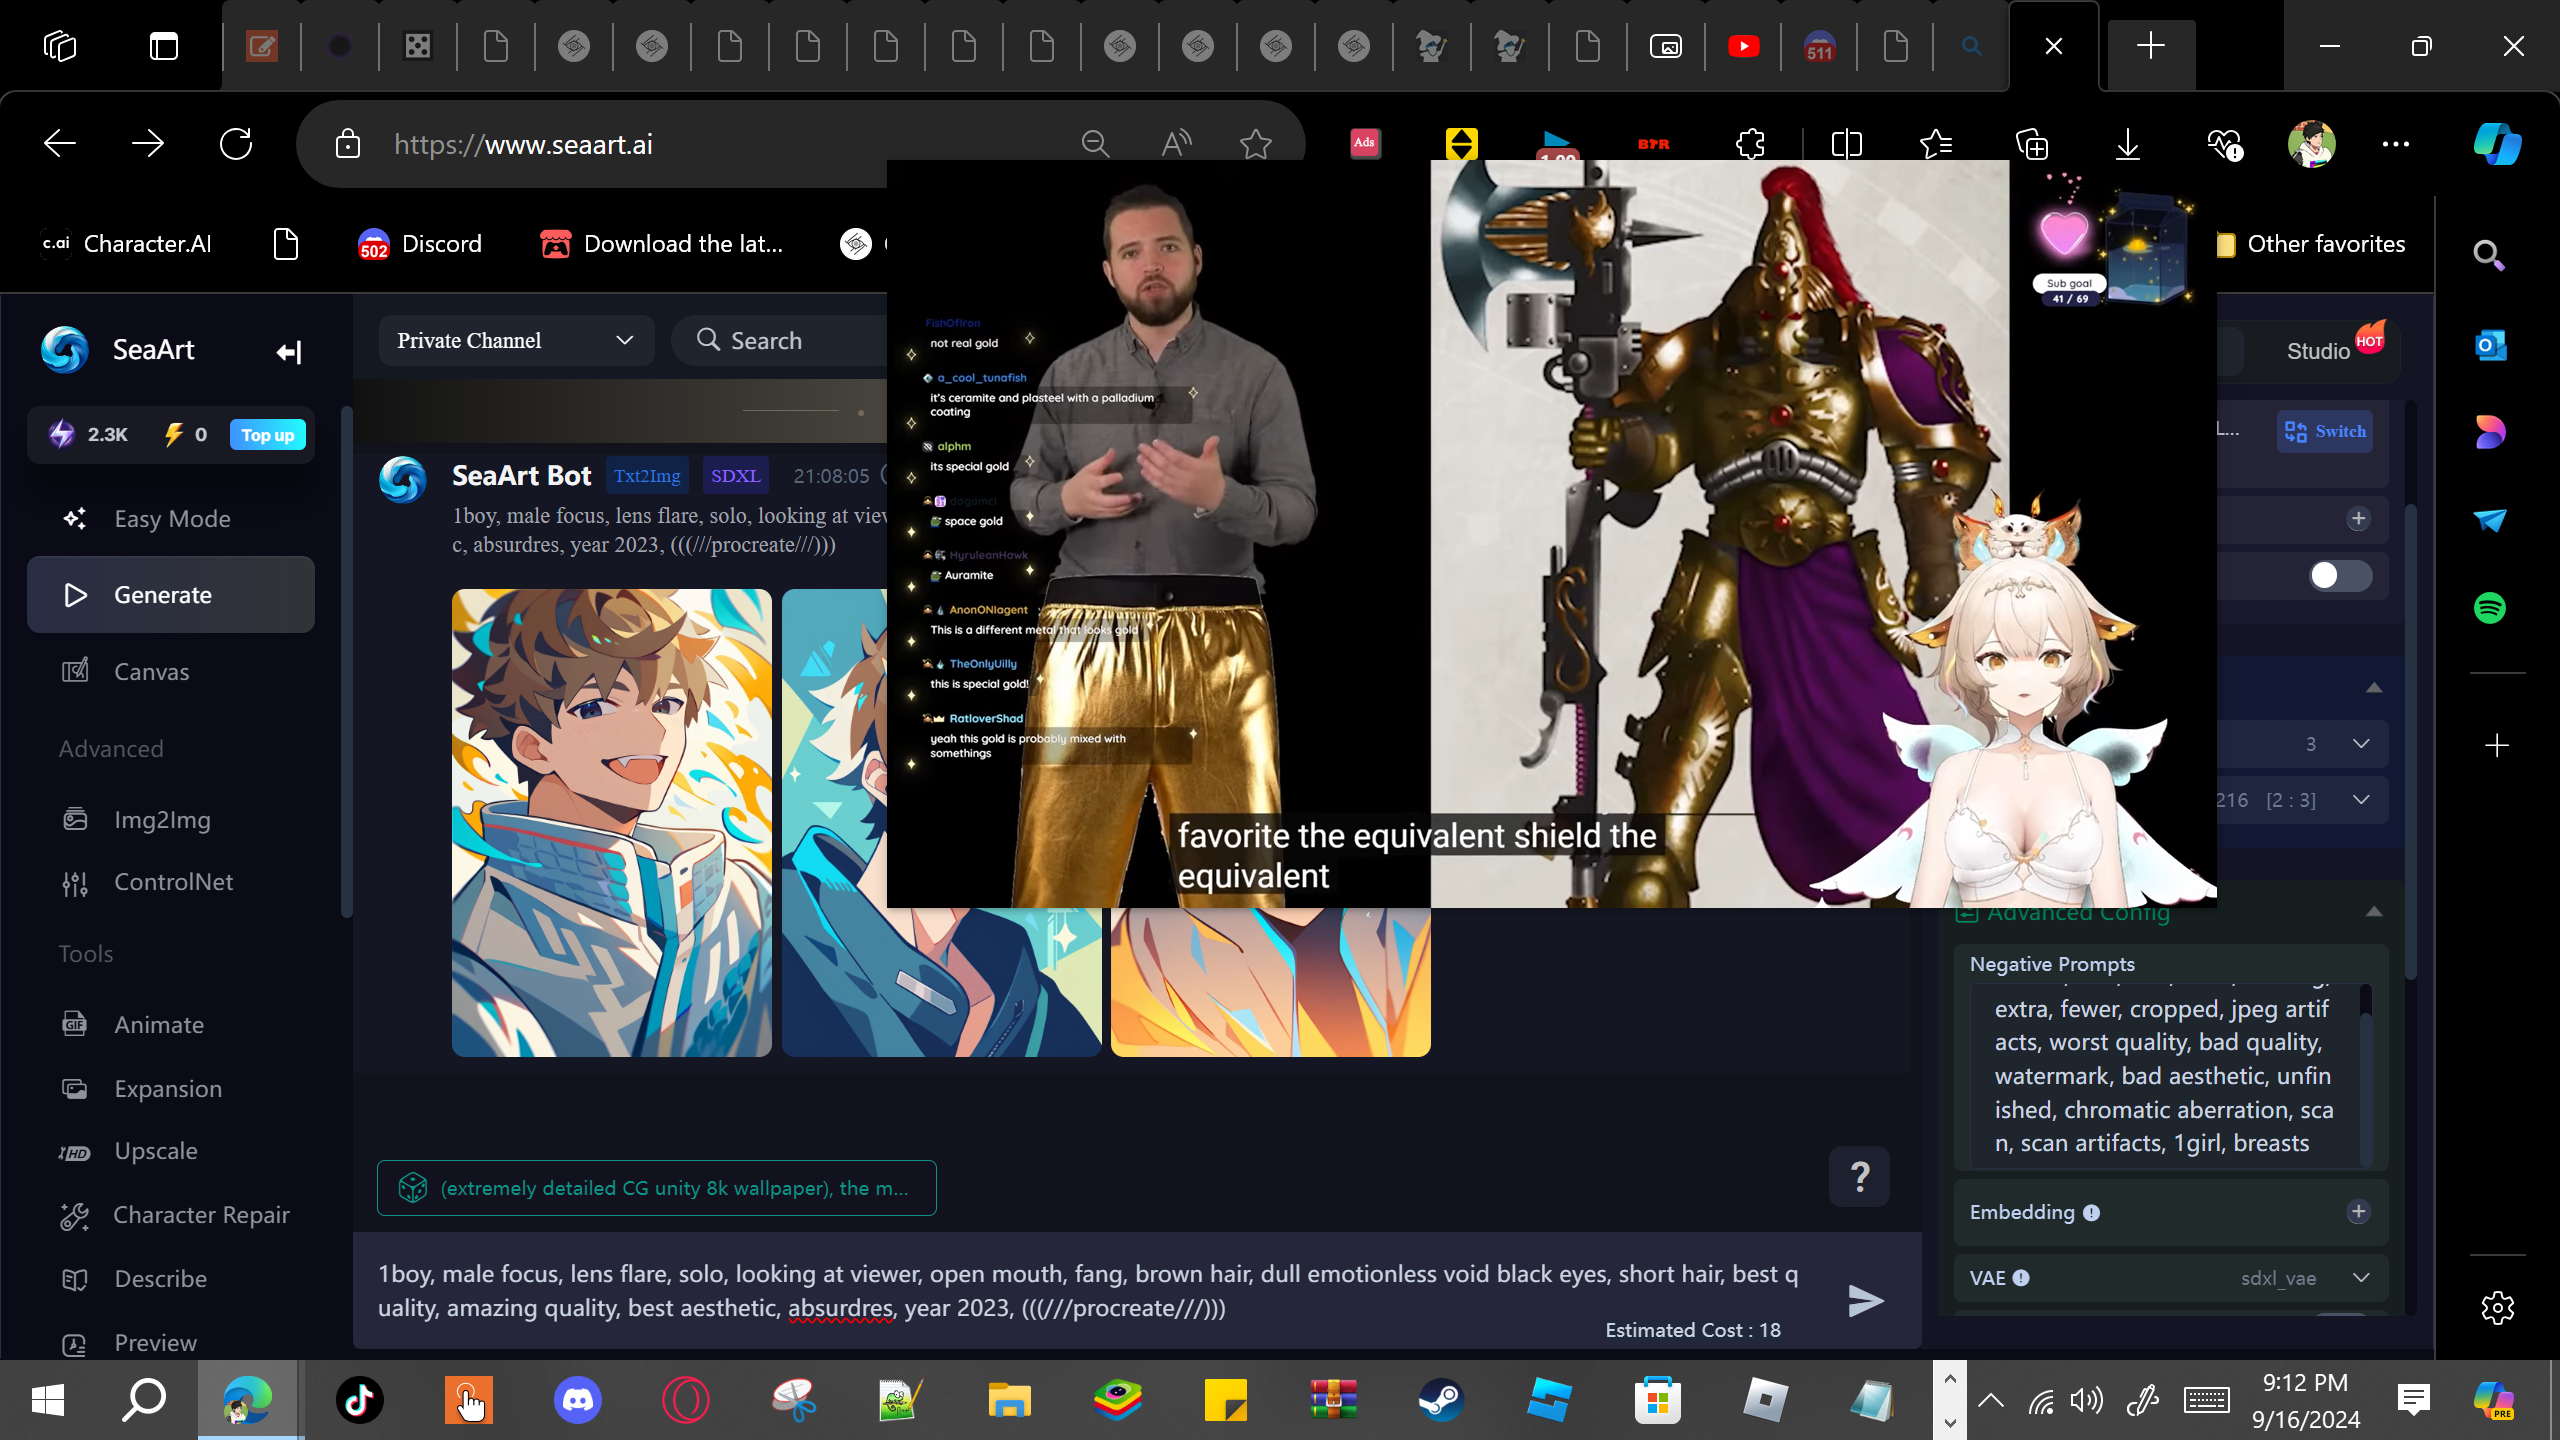
Task: Add an Embedding with plus icon
Action: pyautogui.click(x=2358, y=1212)
